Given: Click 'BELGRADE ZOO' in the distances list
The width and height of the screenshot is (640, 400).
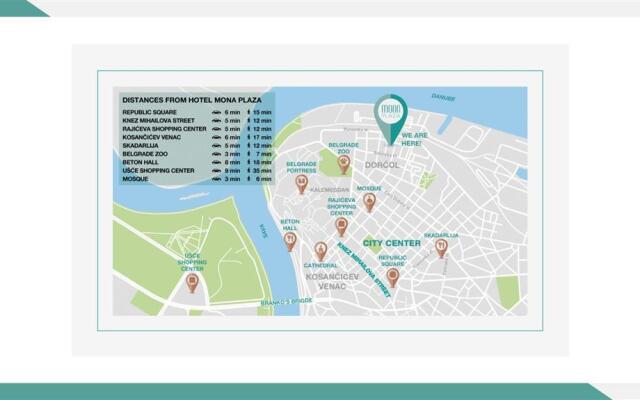Looking at the screenshot, I should [145, 154].
